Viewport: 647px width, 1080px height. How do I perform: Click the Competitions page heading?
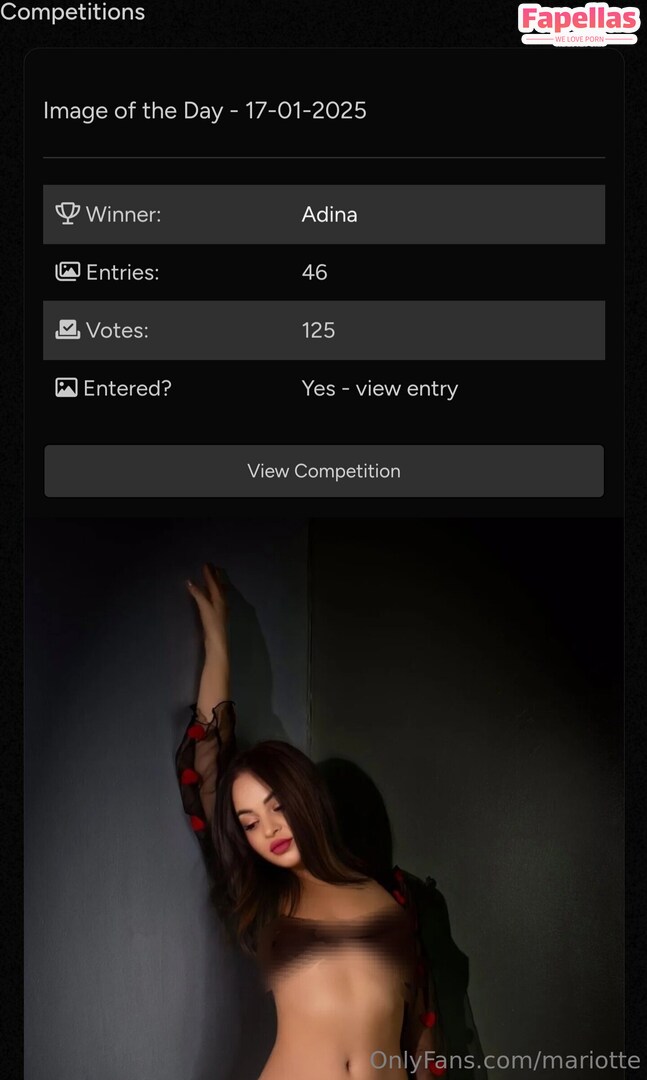tap(72, 11)
